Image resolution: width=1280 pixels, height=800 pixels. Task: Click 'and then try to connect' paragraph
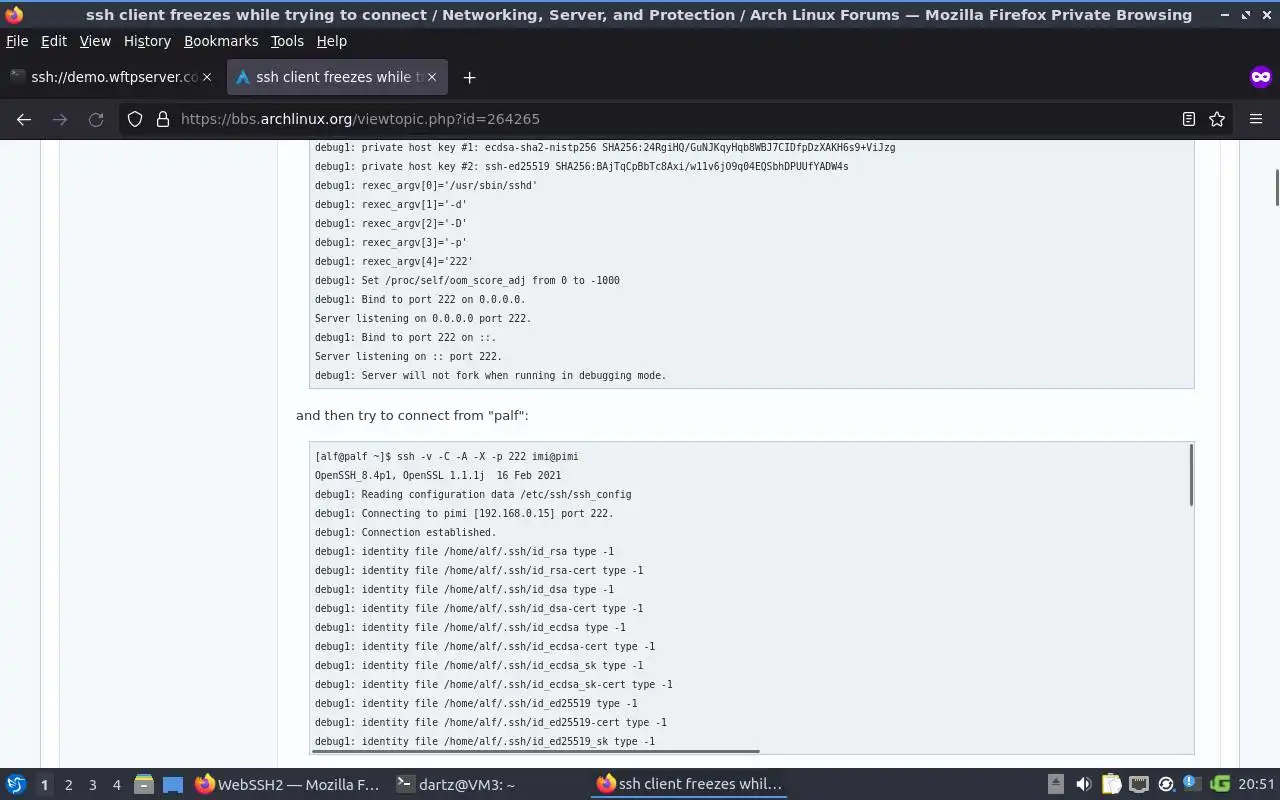[x=412, y=415]
